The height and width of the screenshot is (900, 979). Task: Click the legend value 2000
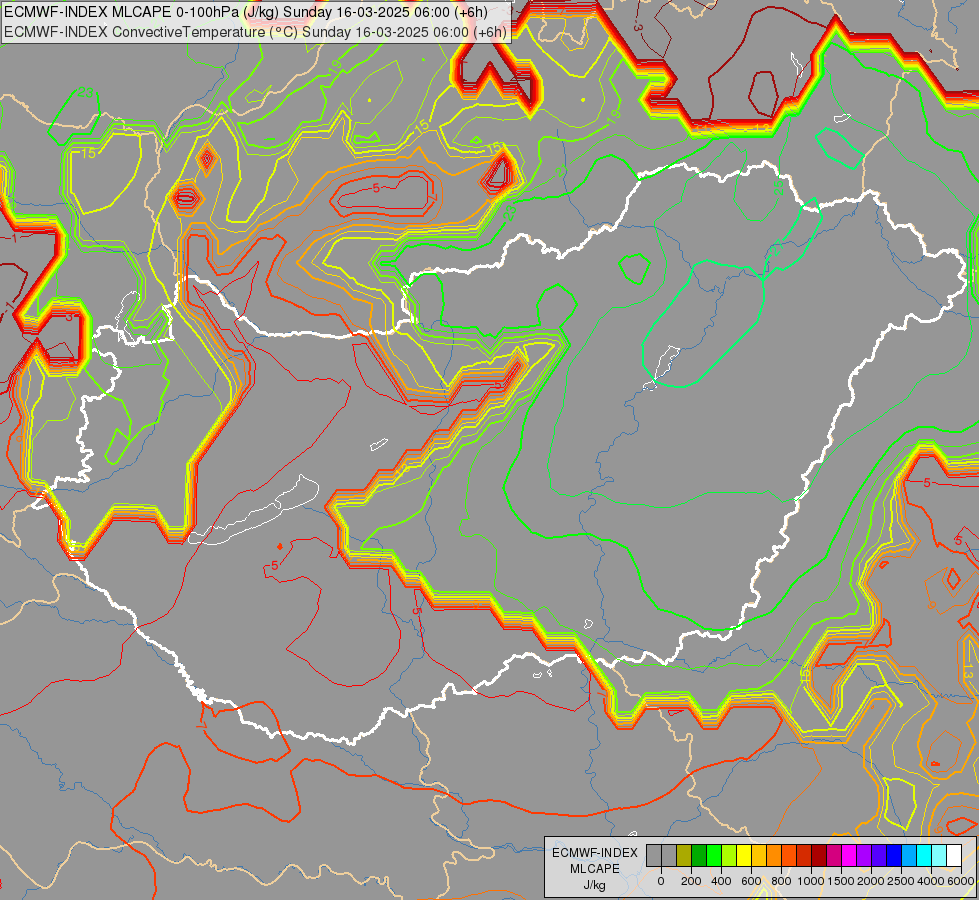tap(871, 881)
